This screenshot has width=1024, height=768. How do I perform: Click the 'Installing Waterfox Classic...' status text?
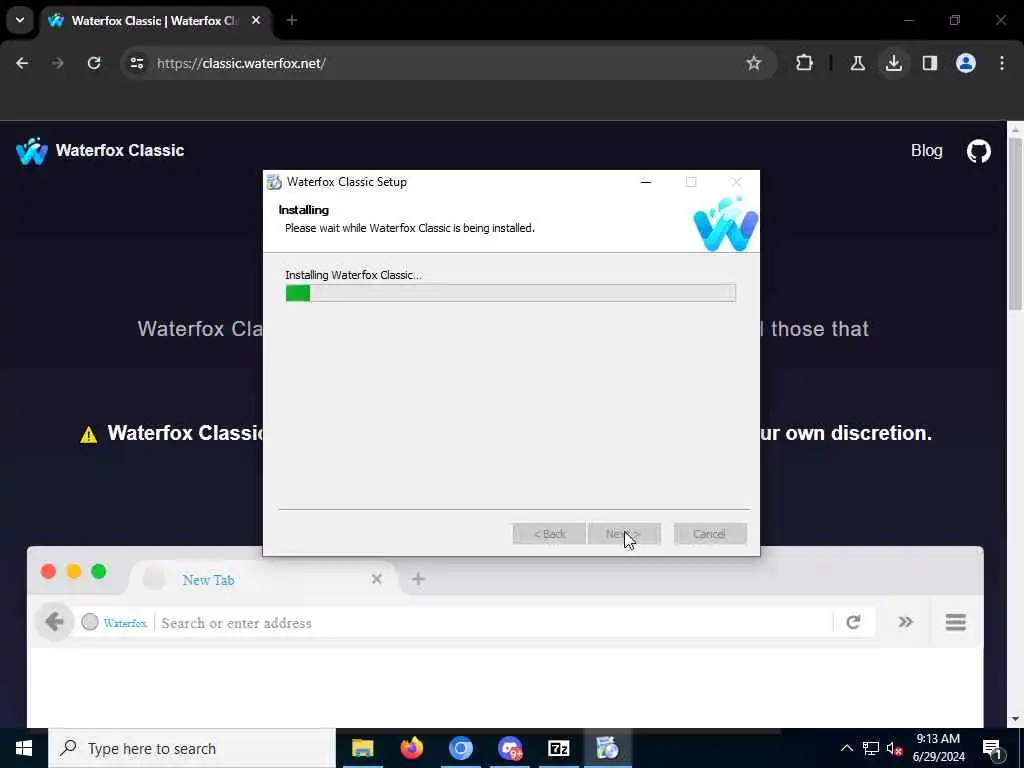353,275
